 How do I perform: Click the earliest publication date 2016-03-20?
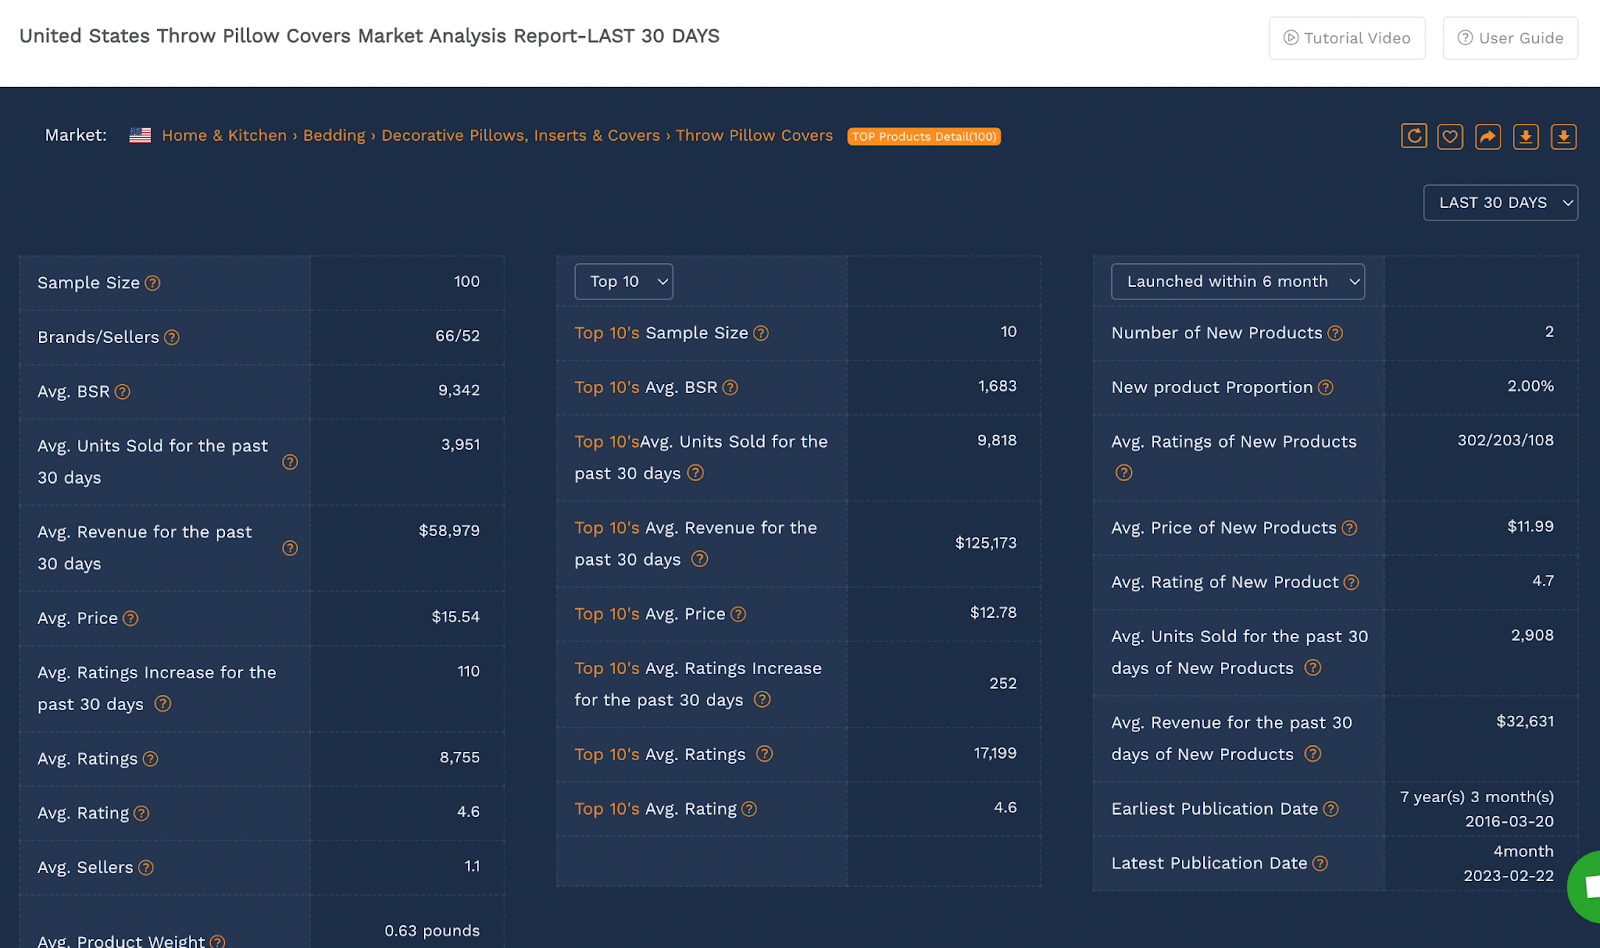(x=1509, y=821)
